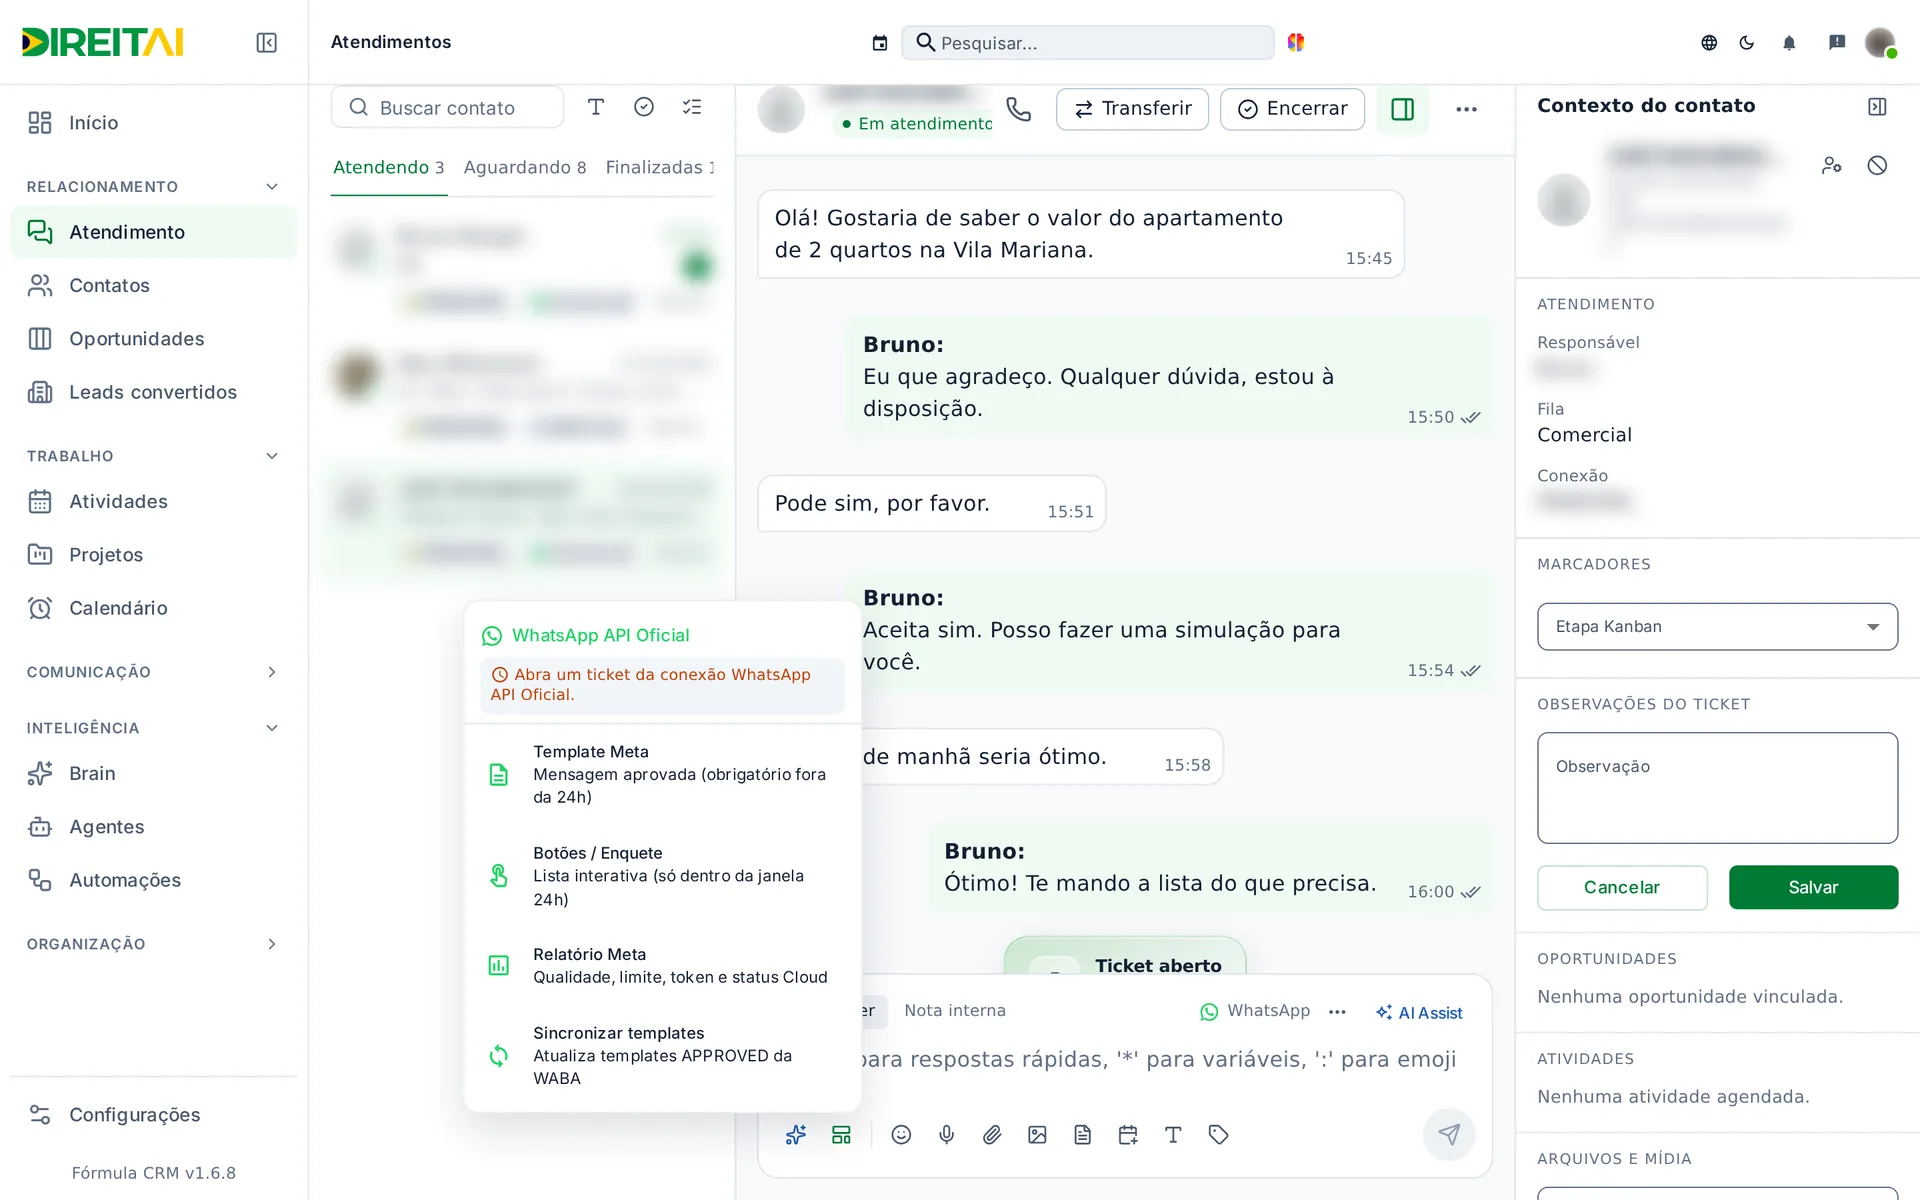Open the language globe icon
The image size is (1920, 1200).
tap(1709, 42)
